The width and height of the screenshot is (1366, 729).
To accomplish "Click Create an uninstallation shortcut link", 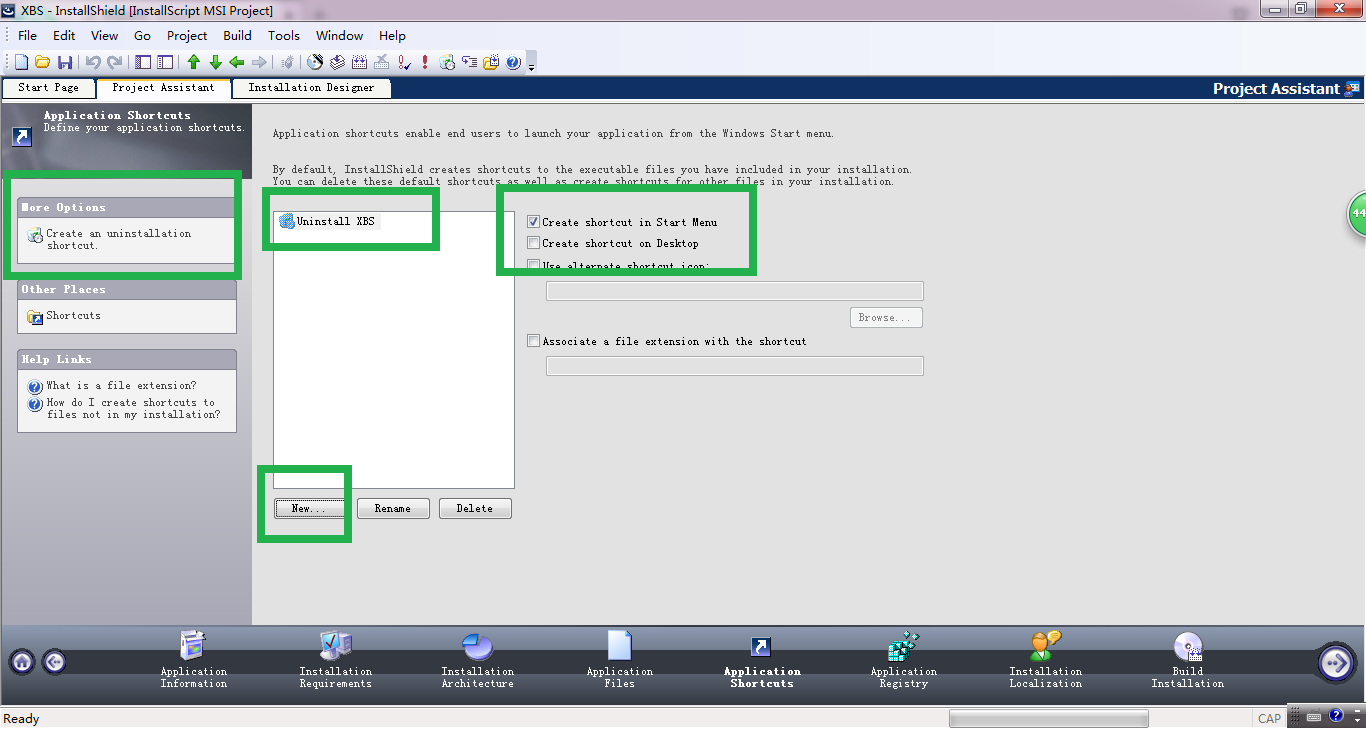I will [118, 239].
